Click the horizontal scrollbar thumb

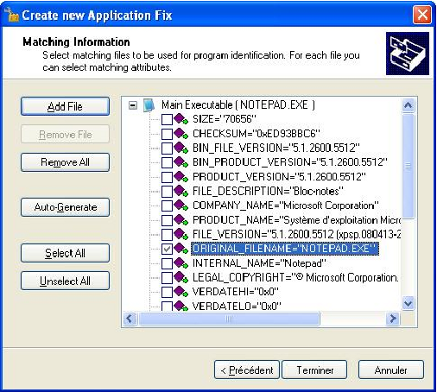(x=229, y=319)
